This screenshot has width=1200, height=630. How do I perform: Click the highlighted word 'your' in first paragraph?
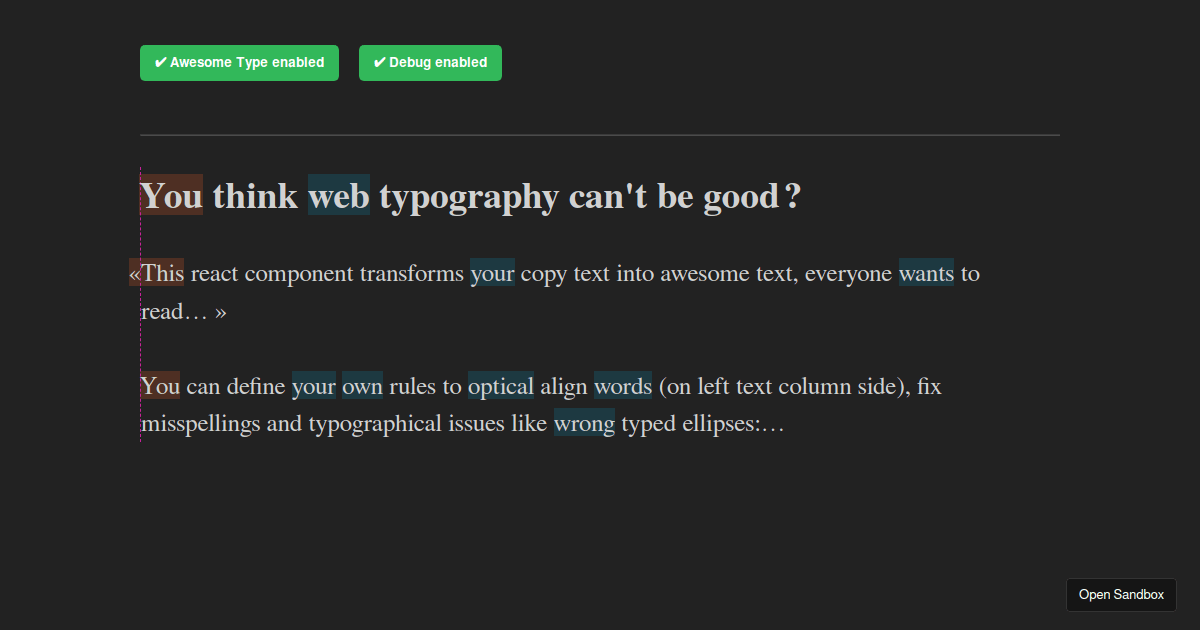(x=492, y=272)
